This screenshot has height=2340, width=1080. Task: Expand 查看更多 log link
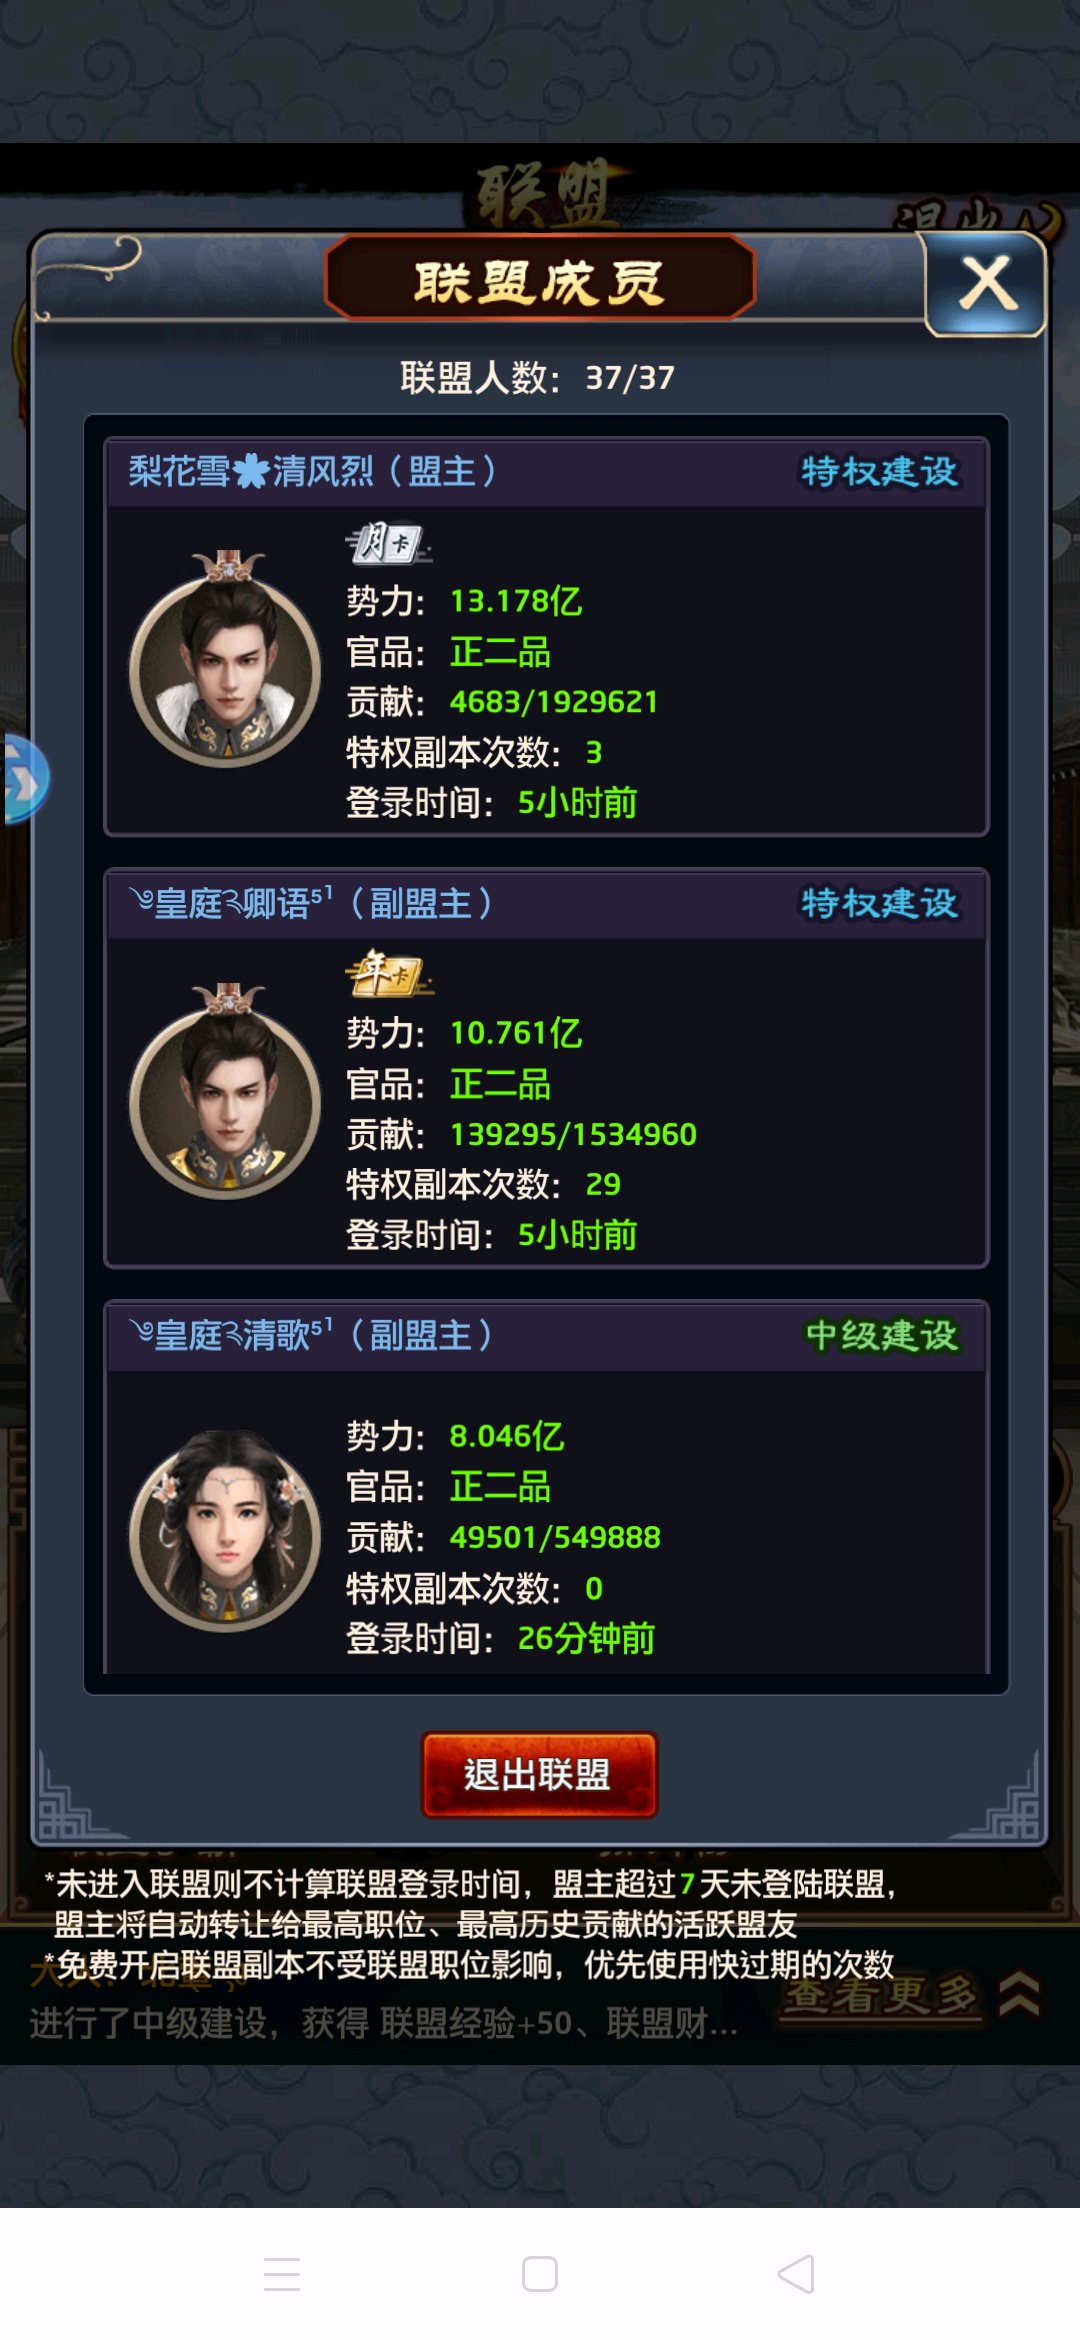click(880, 1996)
